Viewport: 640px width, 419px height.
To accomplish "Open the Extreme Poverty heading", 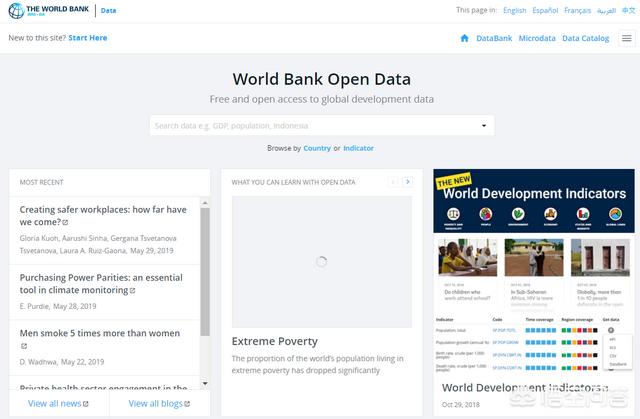I will [x=274, y=341].
